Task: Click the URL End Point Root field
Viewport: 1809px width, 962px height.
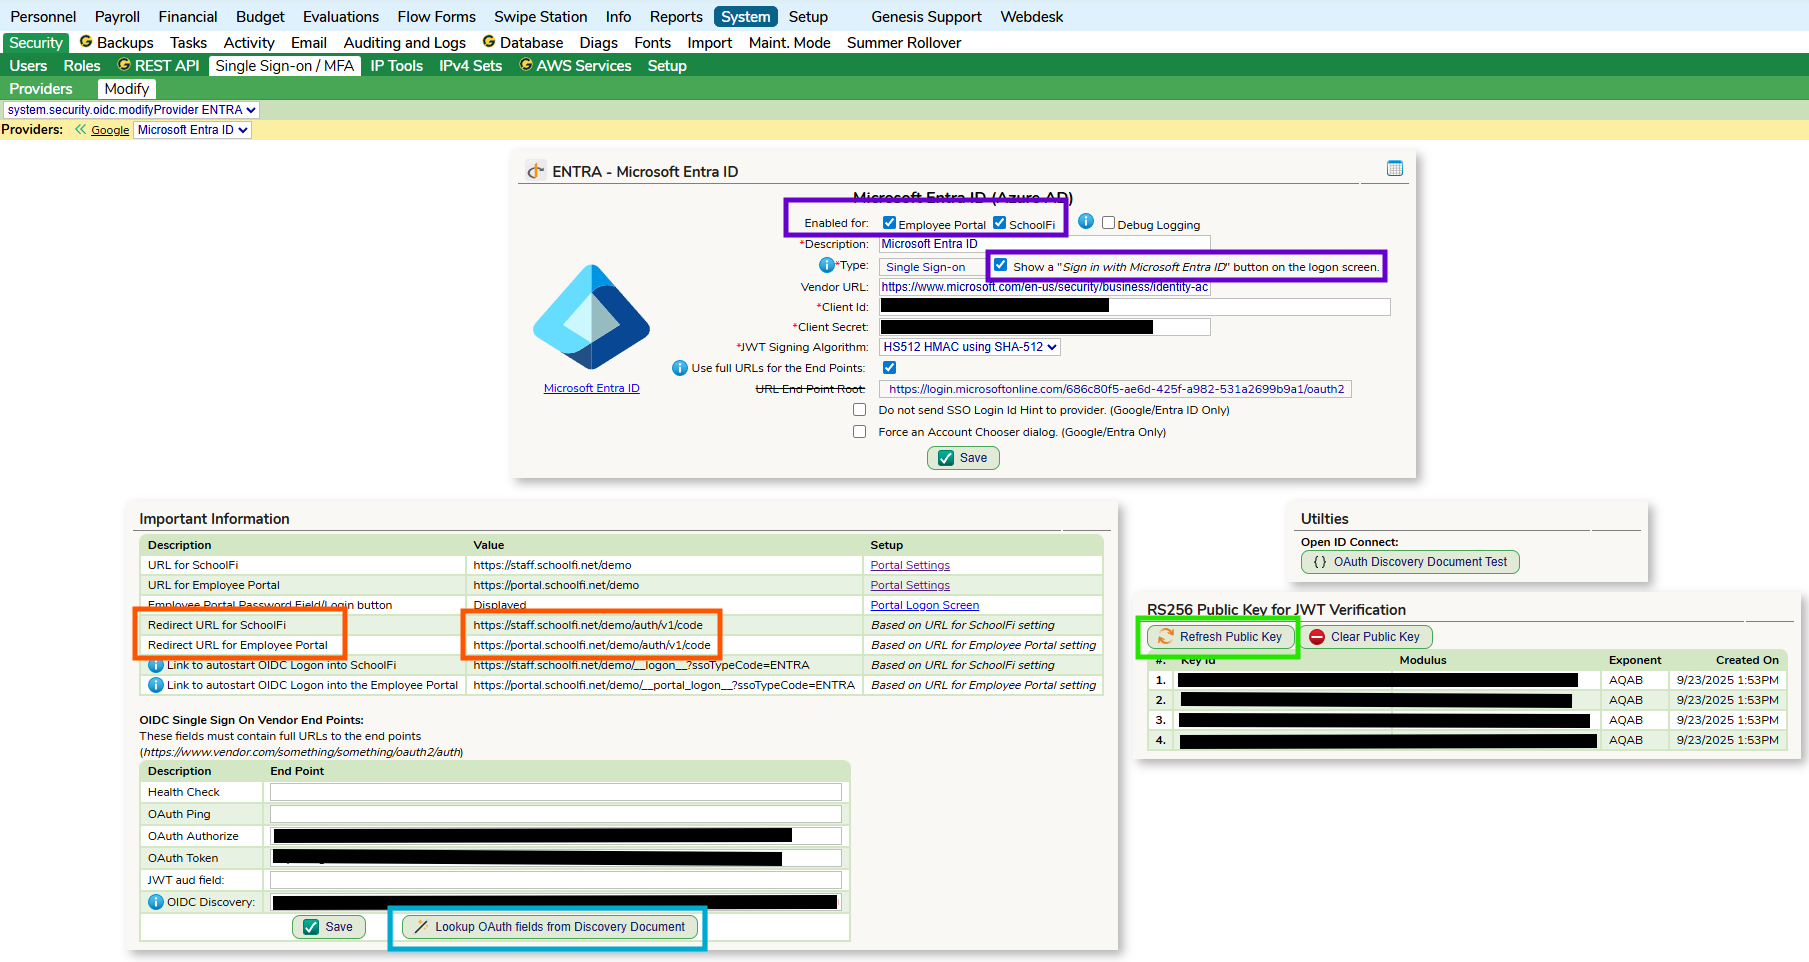Action: point(1115,389)
